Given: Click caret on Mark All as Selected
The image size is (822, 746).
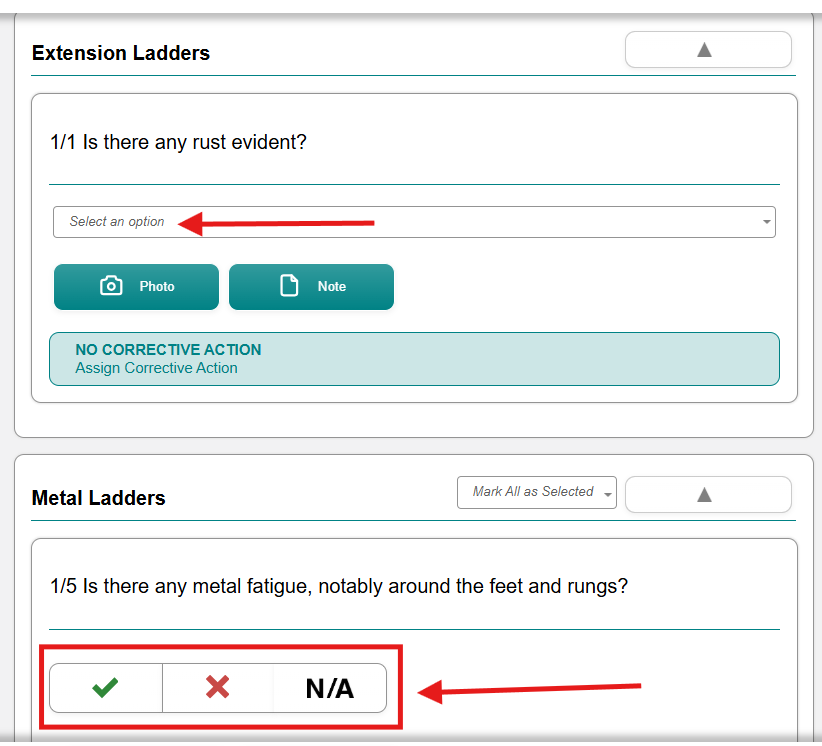Looking at the screenshot, I should coord(608,494).
